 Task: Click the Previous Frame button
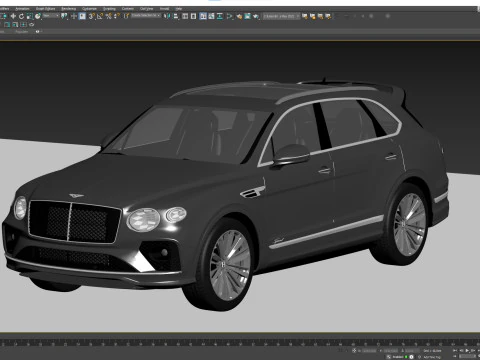(461, 350)
